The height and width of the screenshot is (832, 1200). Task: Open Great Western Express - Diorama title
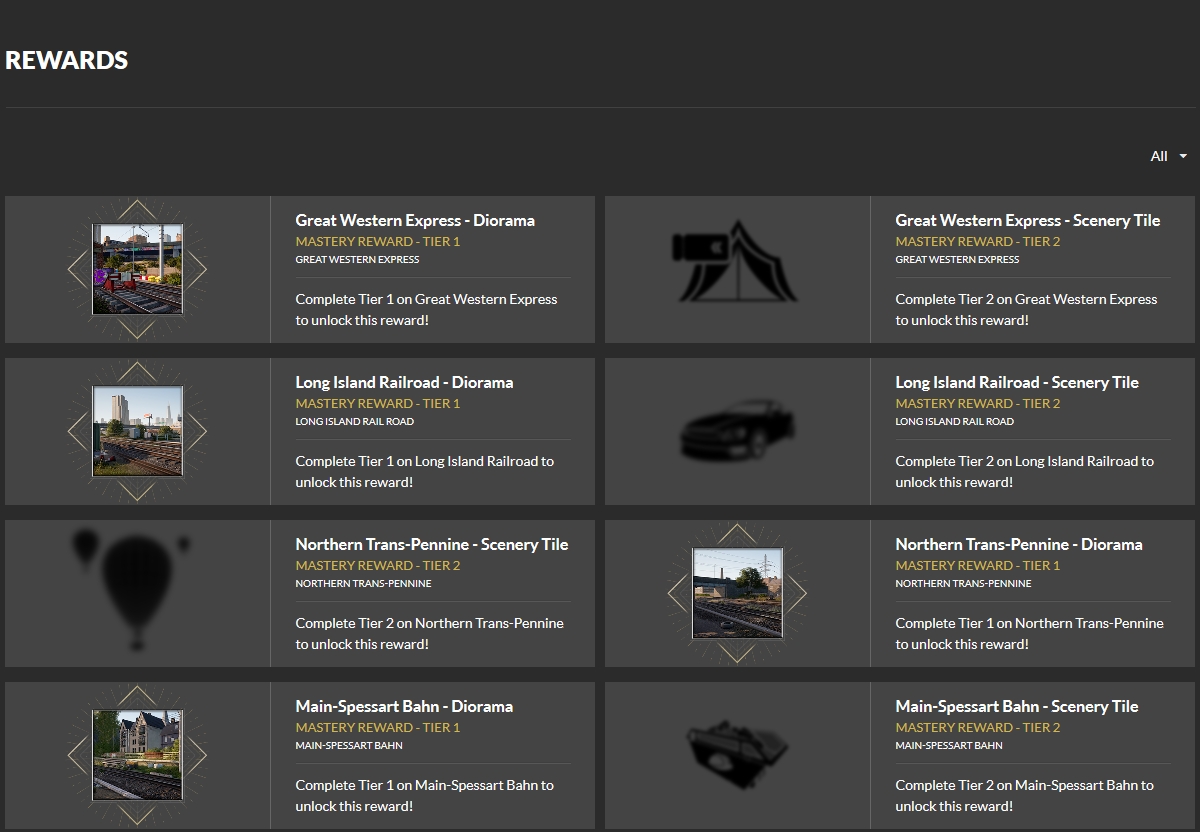click(x=415, y=220)
